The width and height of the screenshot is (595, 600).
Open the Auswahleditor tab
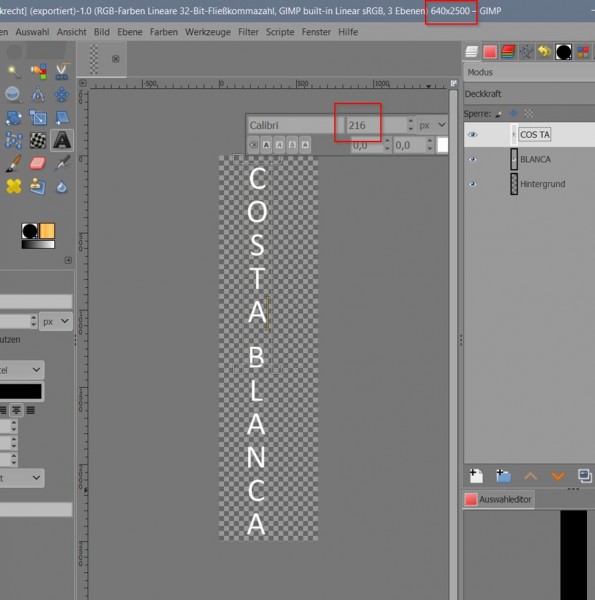[x=498, y=499]
